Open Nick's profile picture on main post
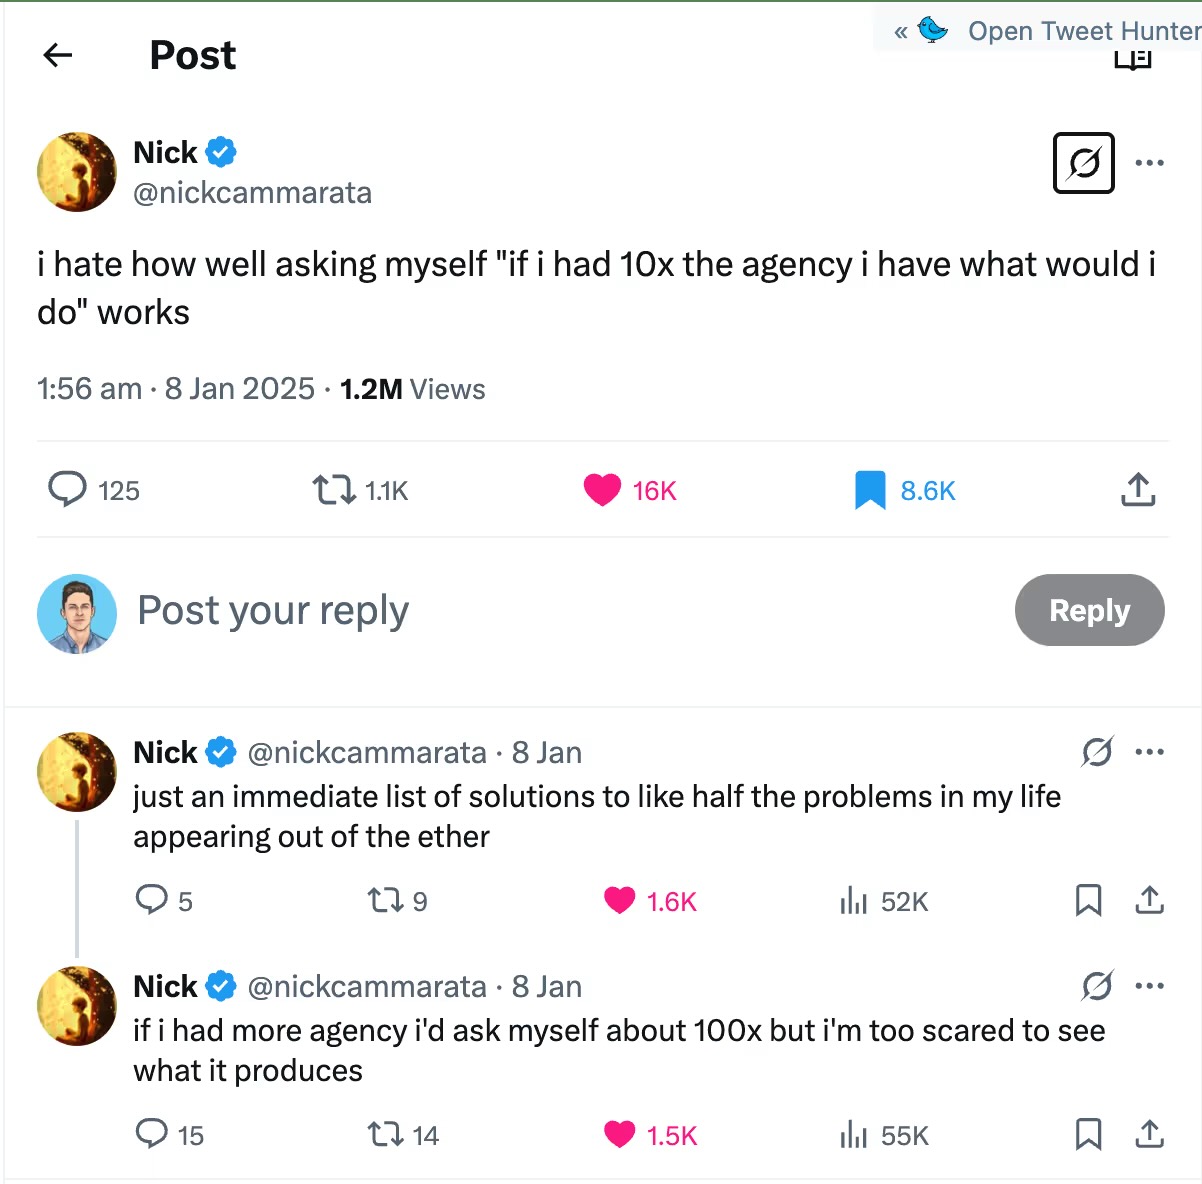1202x1184 pixels. [x=77, y=172]
